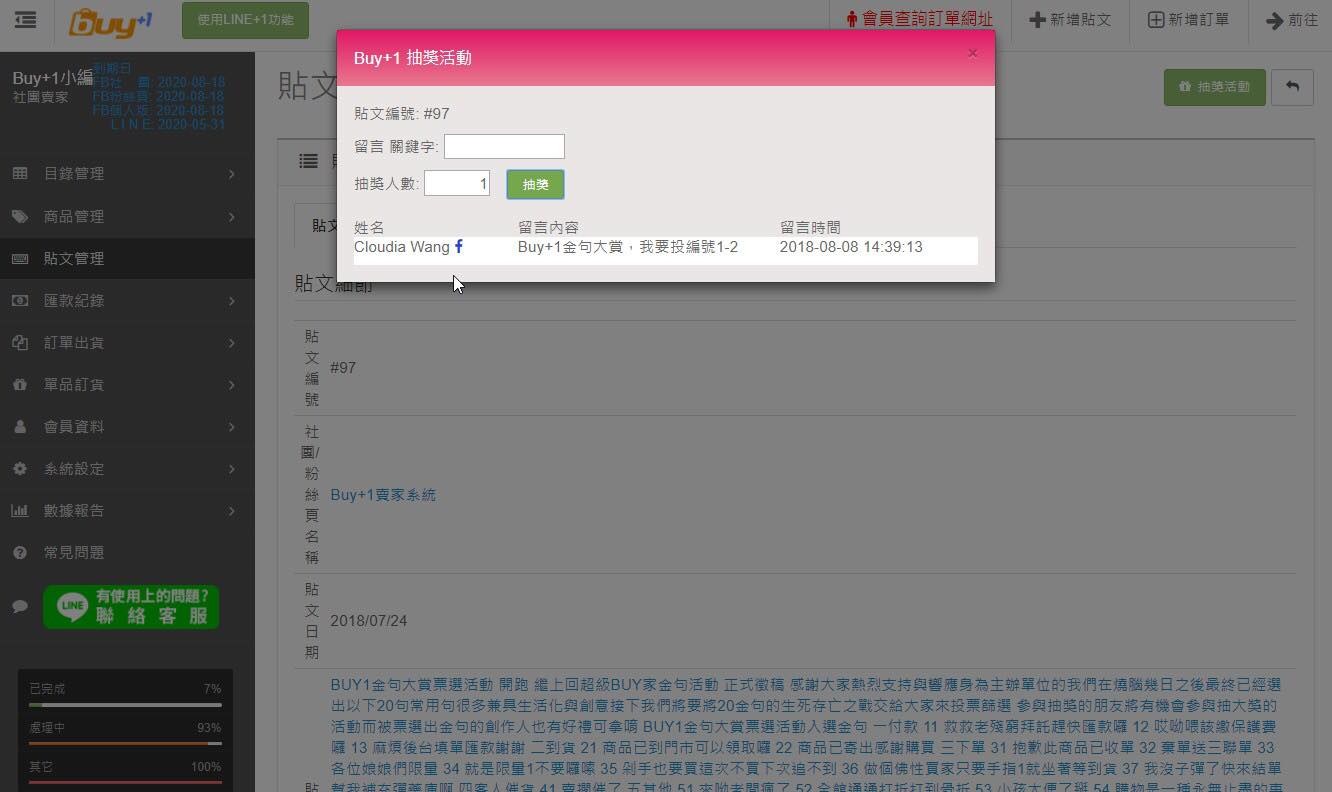Click the 數據報告 bar chart icon
Viewport: 1332px width, 792px height.
click(x=20, y=510)
